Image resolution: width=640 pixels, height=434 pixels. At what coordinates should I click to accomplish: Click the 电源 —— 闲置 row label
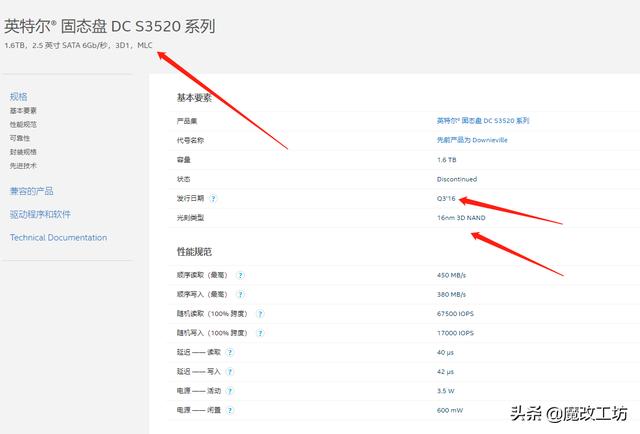[x=198, y=410]
